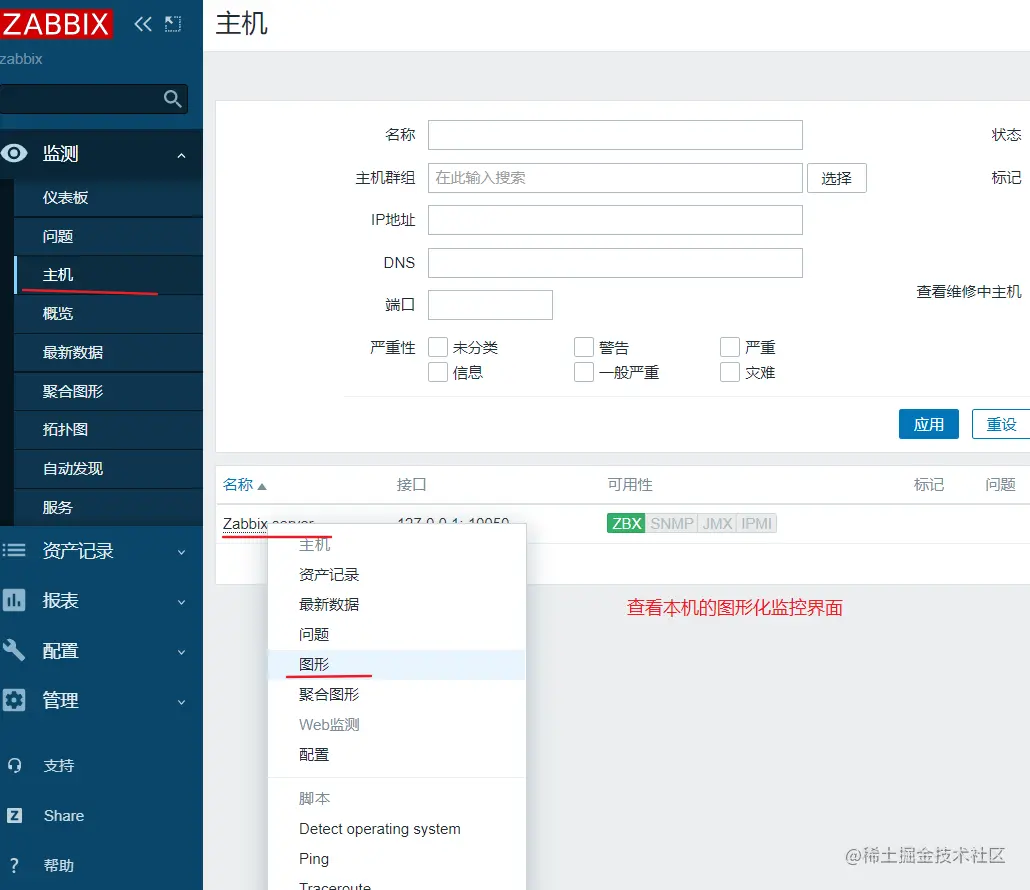The height and width of the screenshot is (890, 1030).
Task: Focus the 主机群组 search field
Action: pyautogui.click(x=615, y=178)
